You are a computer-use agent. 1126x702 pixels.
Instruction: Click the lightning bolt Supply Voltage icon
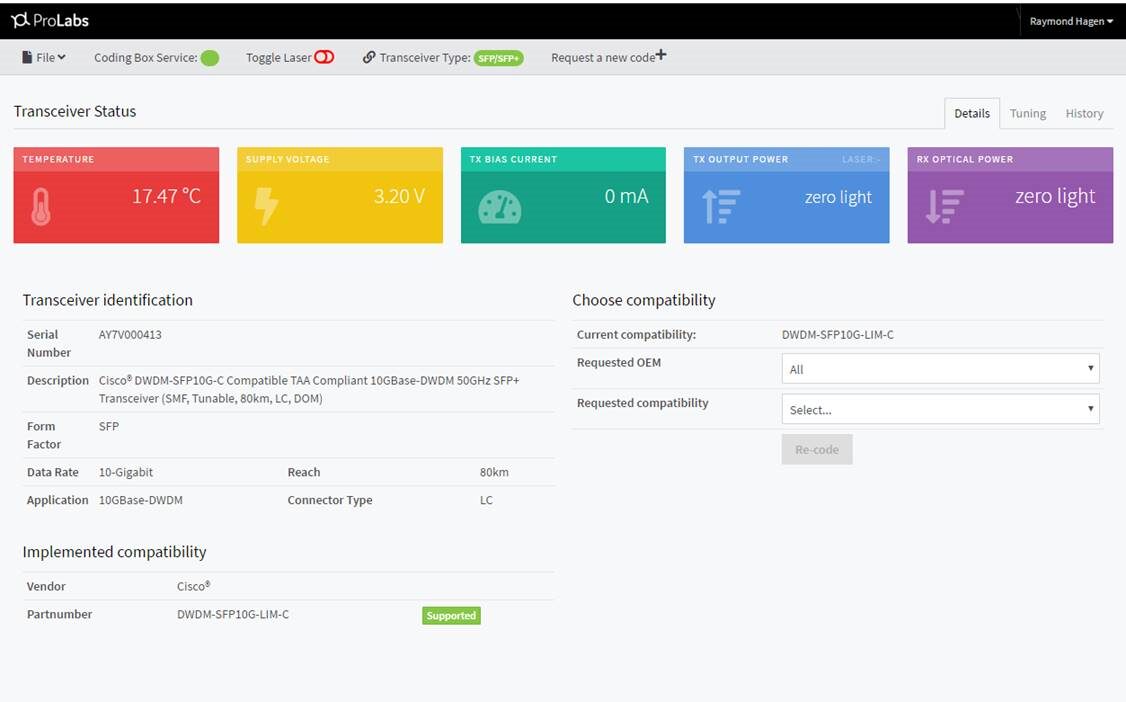pos(266,206)
